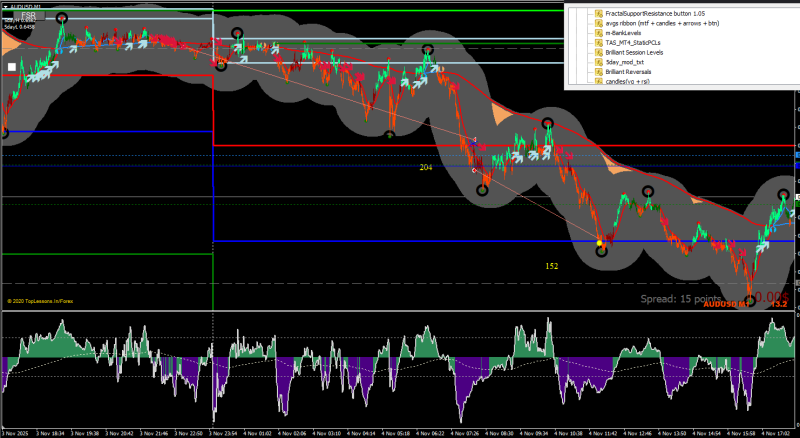Click the red '13.2' value at bottom right
This screenshot has width=800, height=438.
(779, 304)
